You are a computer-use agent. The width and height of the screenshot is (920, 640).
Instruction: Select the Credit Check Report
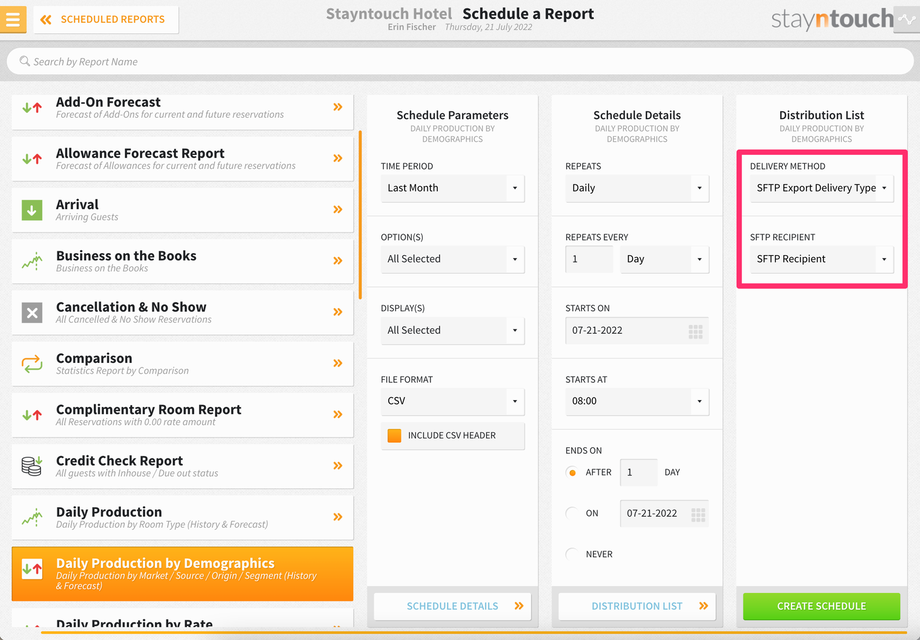point(182,466)
